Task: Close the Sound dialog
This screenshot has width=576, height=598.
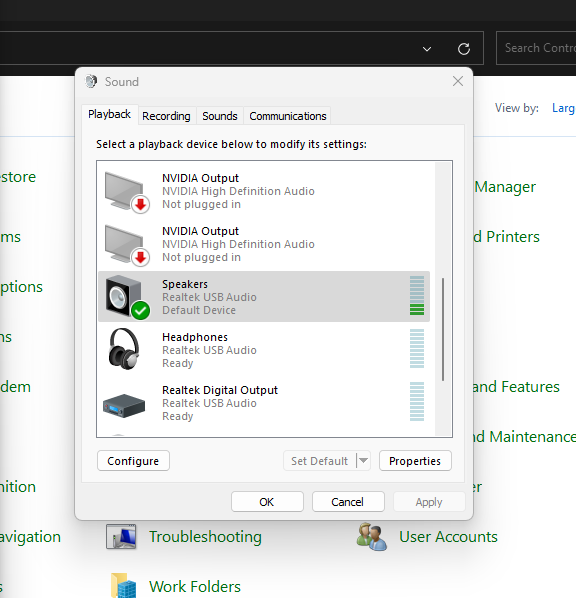Action: click(x=458, y=81)
